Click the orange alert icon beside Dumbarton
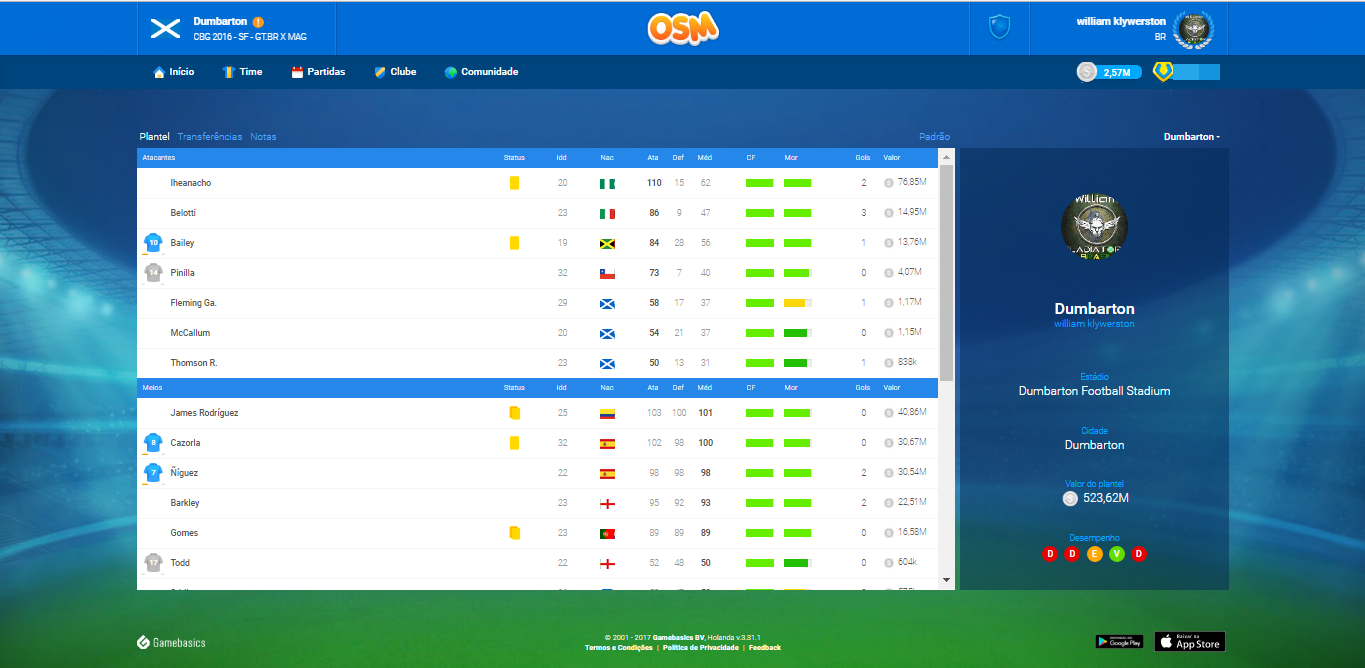 (x=258, y=22)
